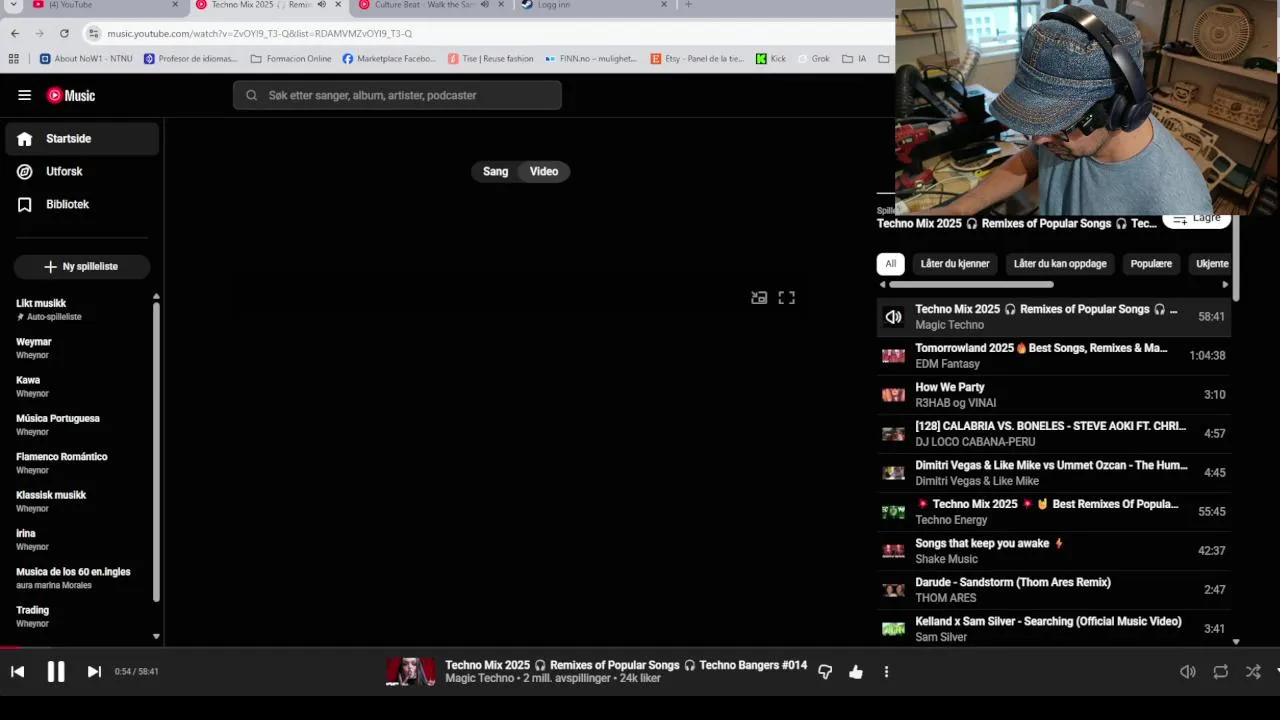1280x720 pixels.
Task: Play How We Party by R3HAB
Action: click(1054, 395)
